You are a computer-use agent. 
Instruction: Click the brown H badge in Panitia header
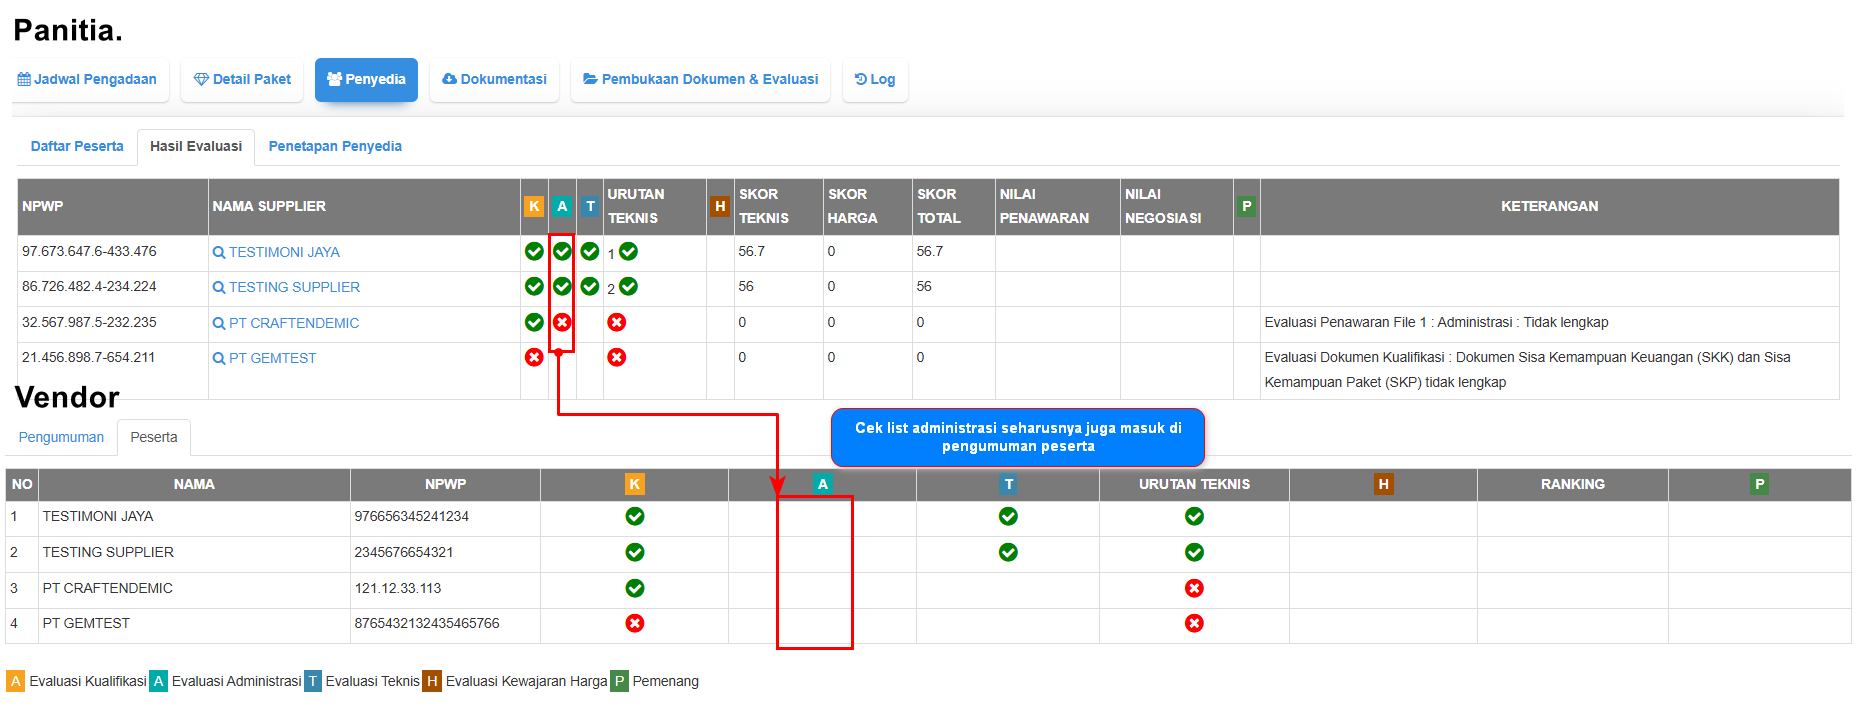719,206
